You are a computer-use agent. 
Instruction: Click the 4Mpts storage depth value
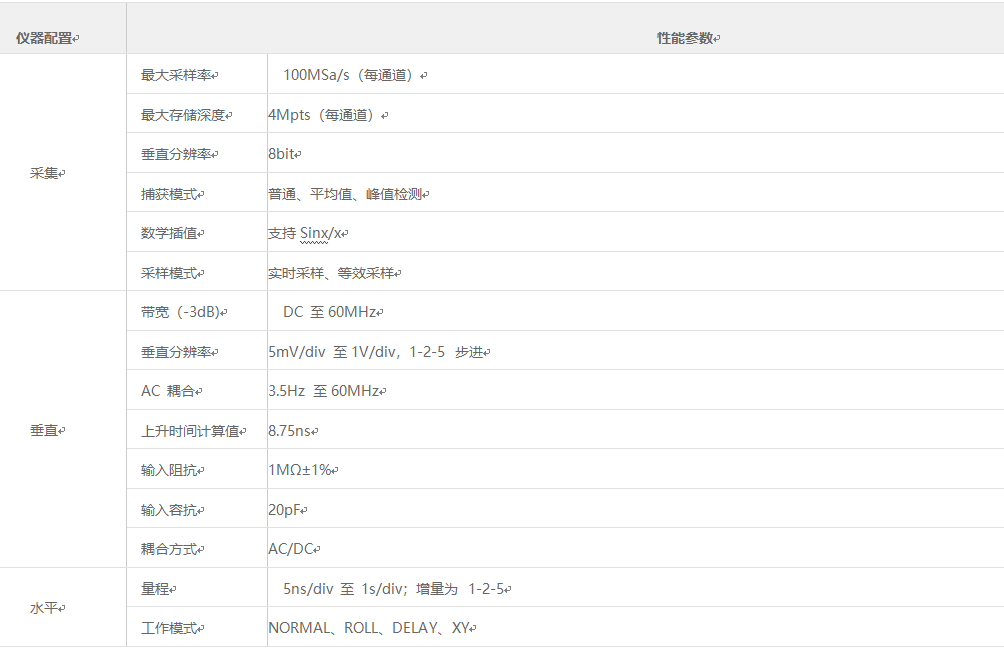point(324,115)
